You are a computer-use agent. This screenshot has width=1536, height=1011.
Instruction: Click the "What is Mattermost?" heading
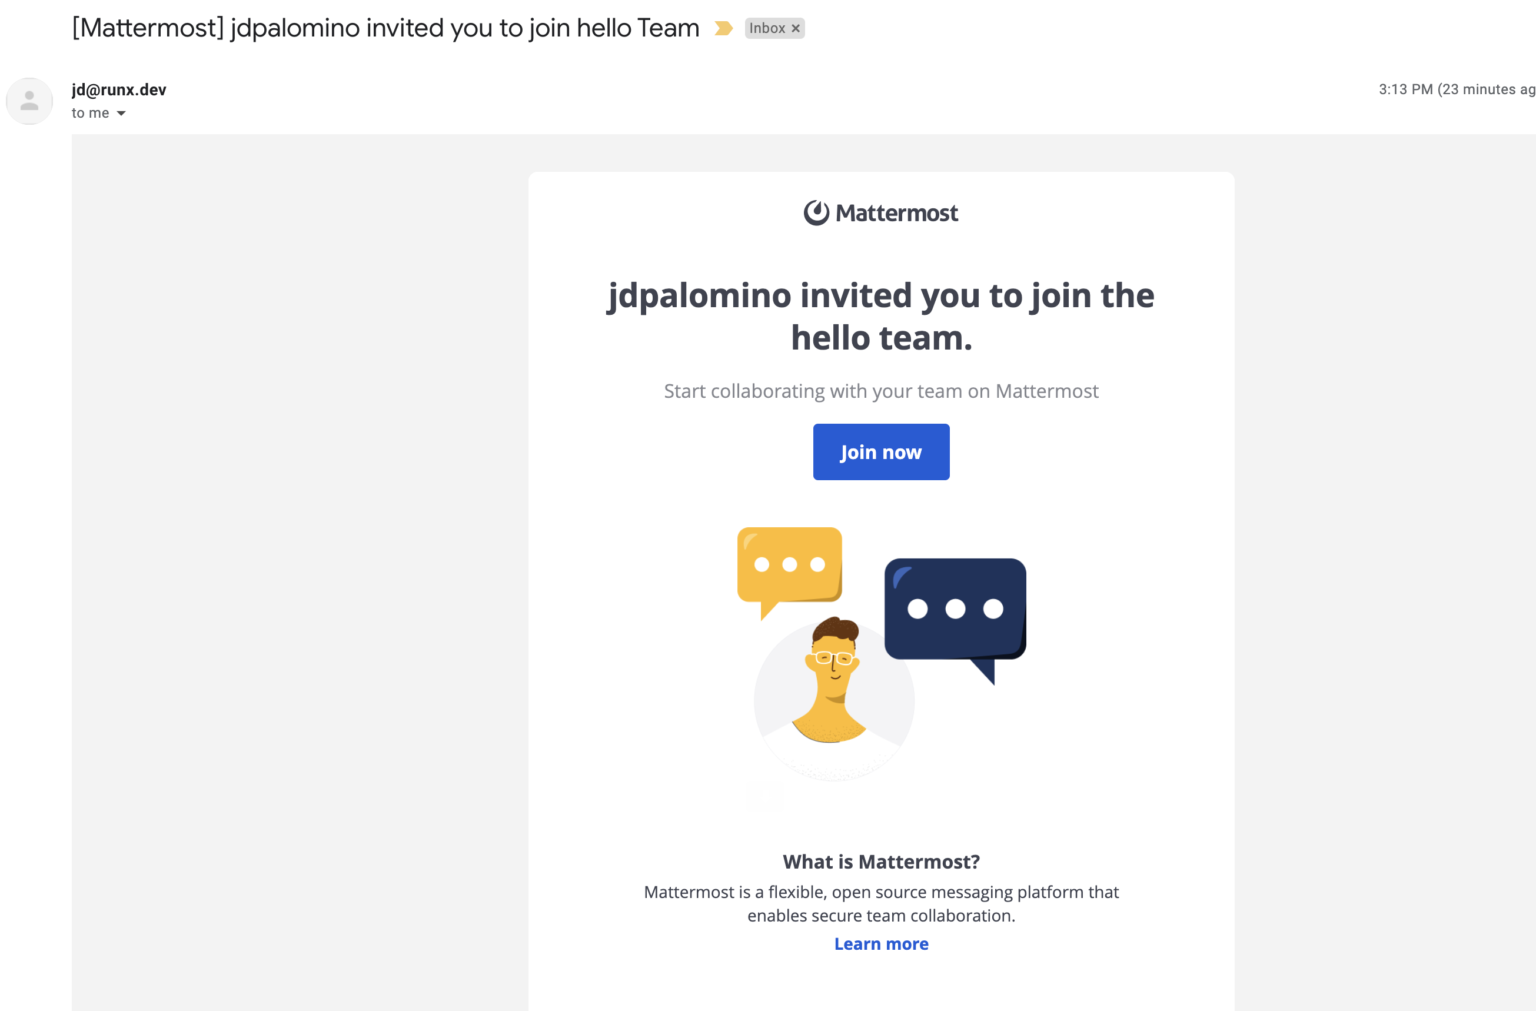click(881, 862)
